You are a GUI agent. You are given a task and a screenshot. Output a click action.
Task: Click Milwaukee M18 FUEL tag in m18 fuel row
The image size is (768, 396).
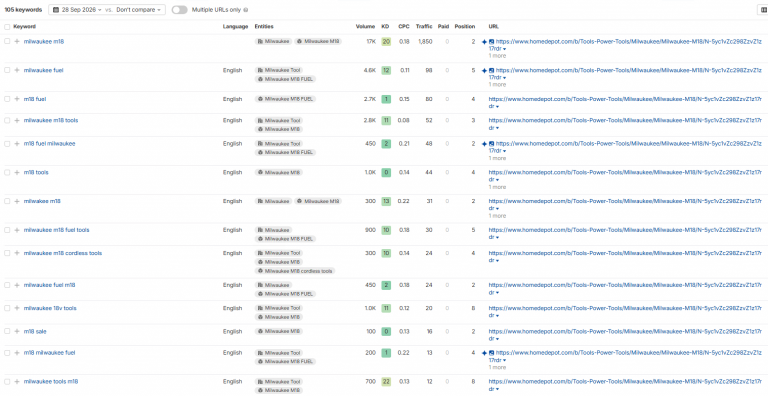tap(285, 99)
